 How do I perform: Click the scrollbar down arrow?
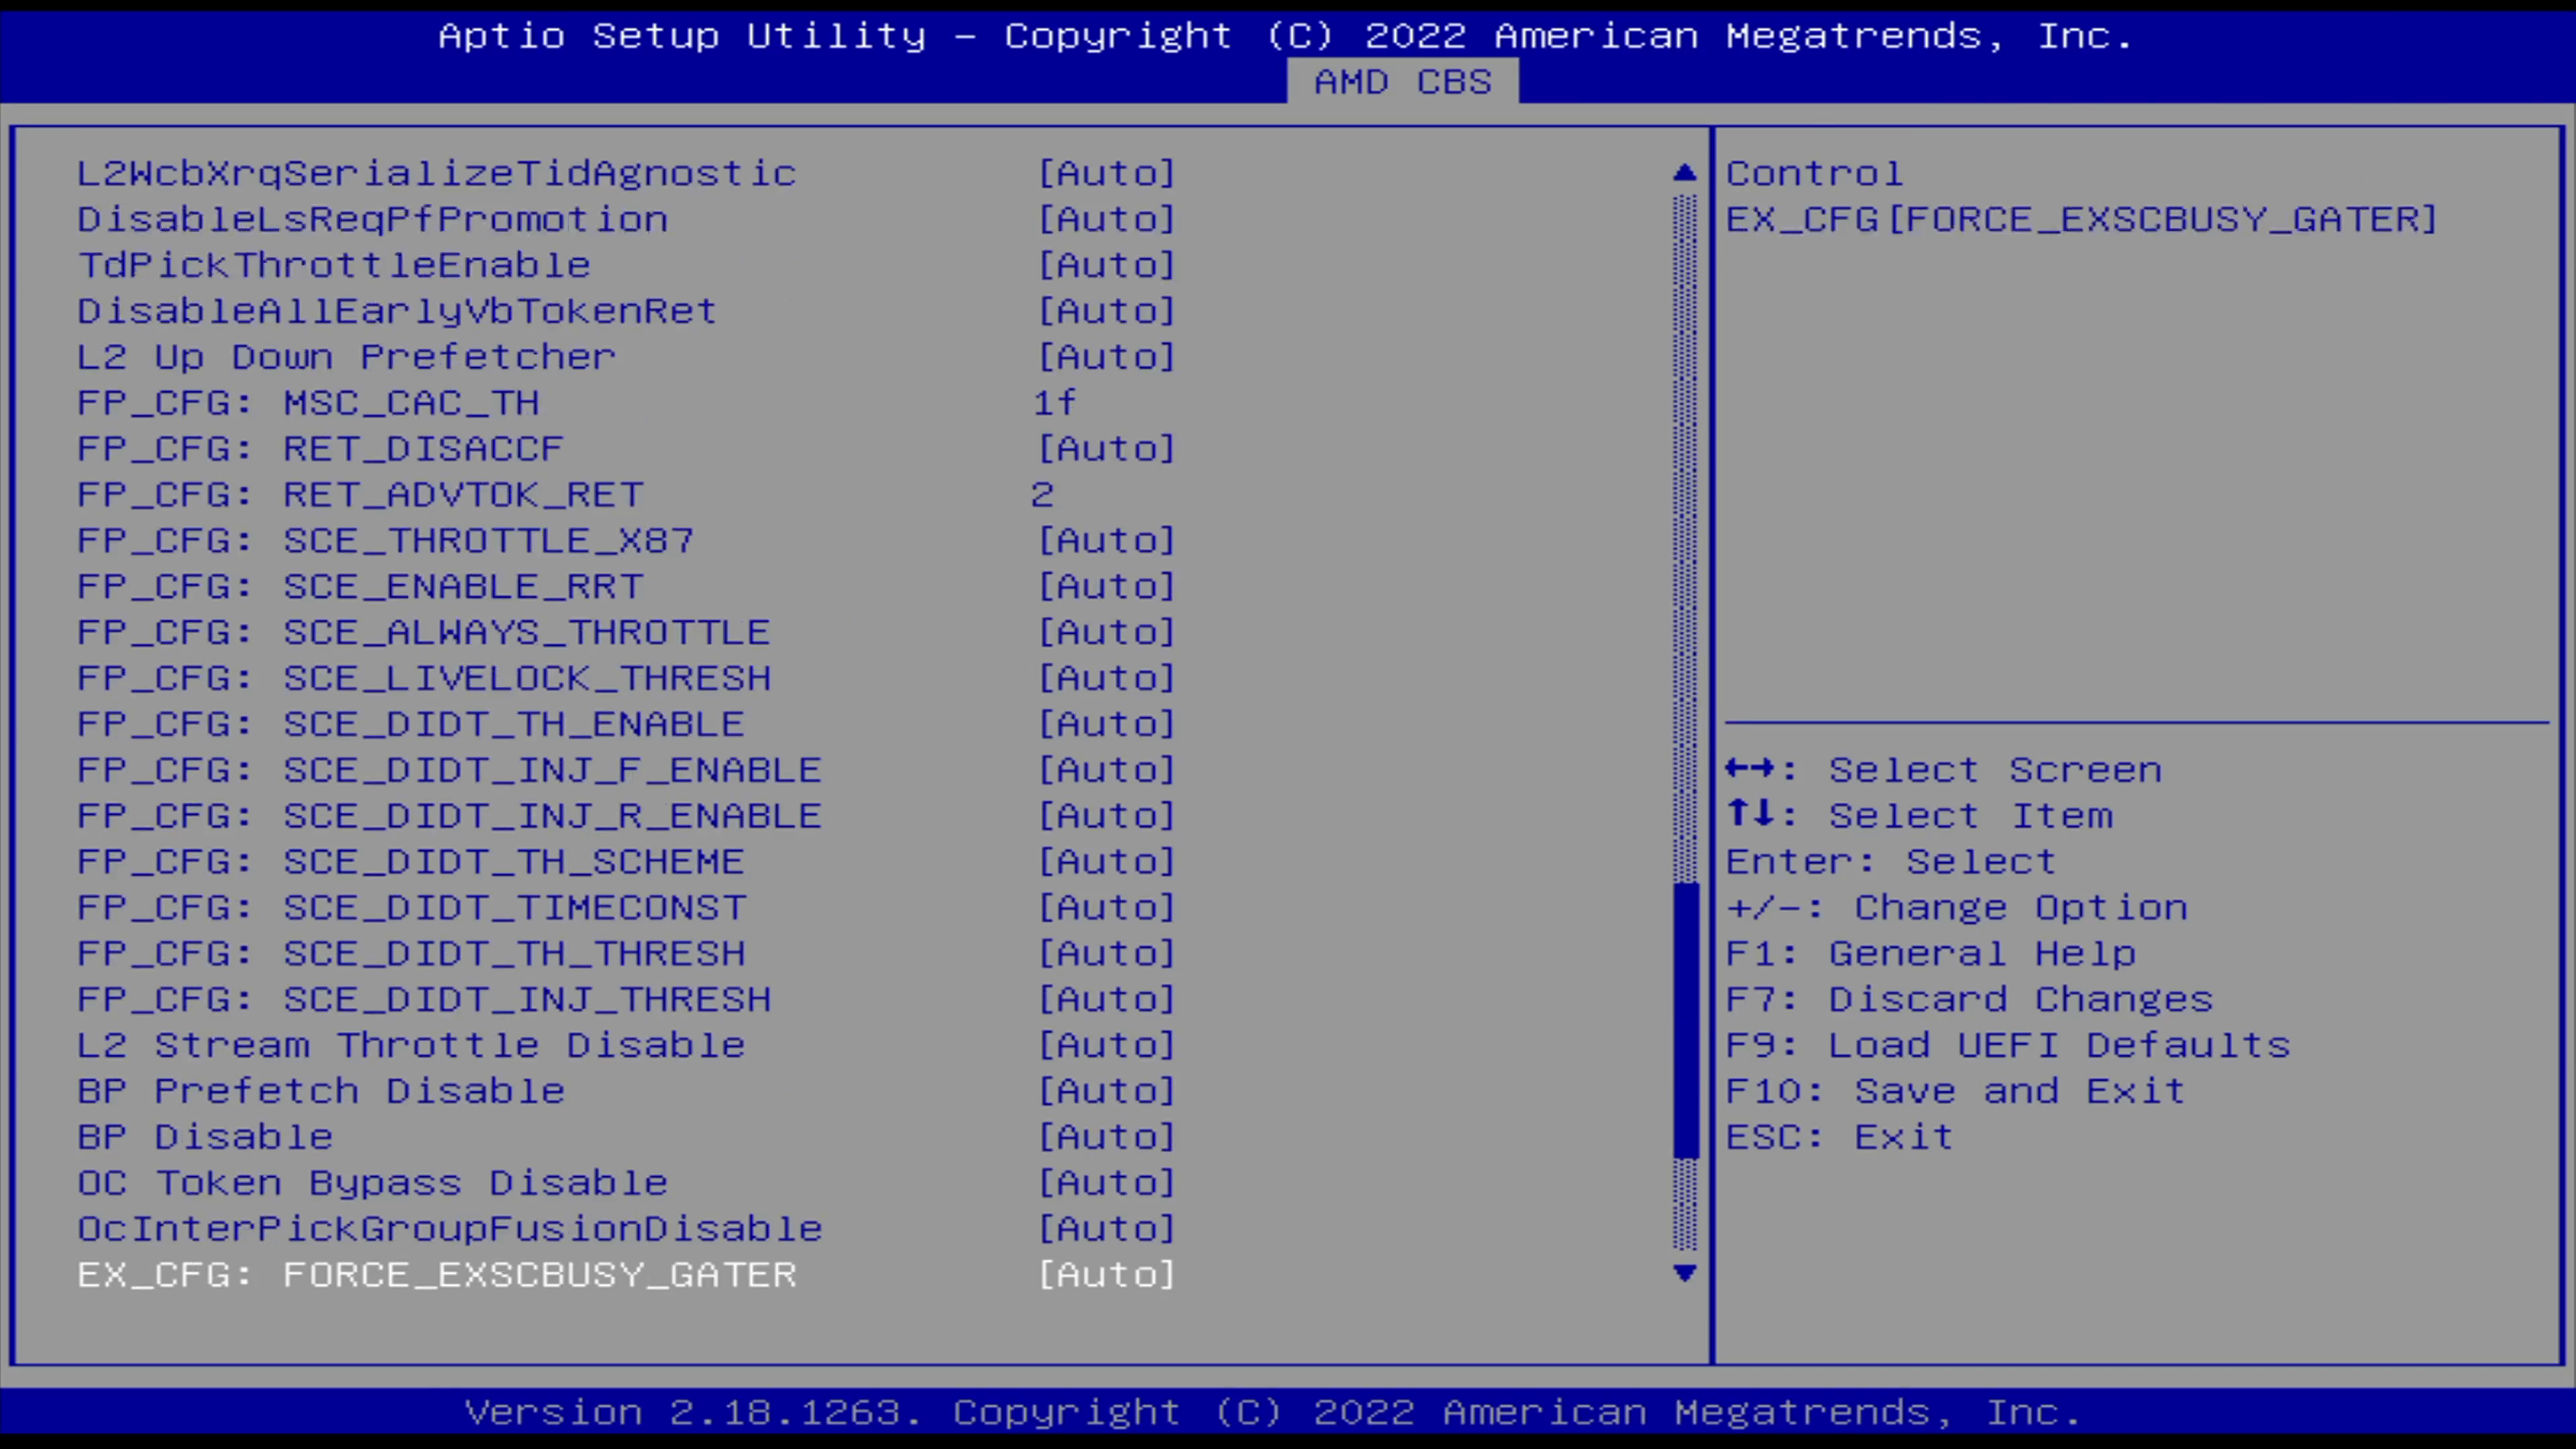click(x=1685, y=1273)
